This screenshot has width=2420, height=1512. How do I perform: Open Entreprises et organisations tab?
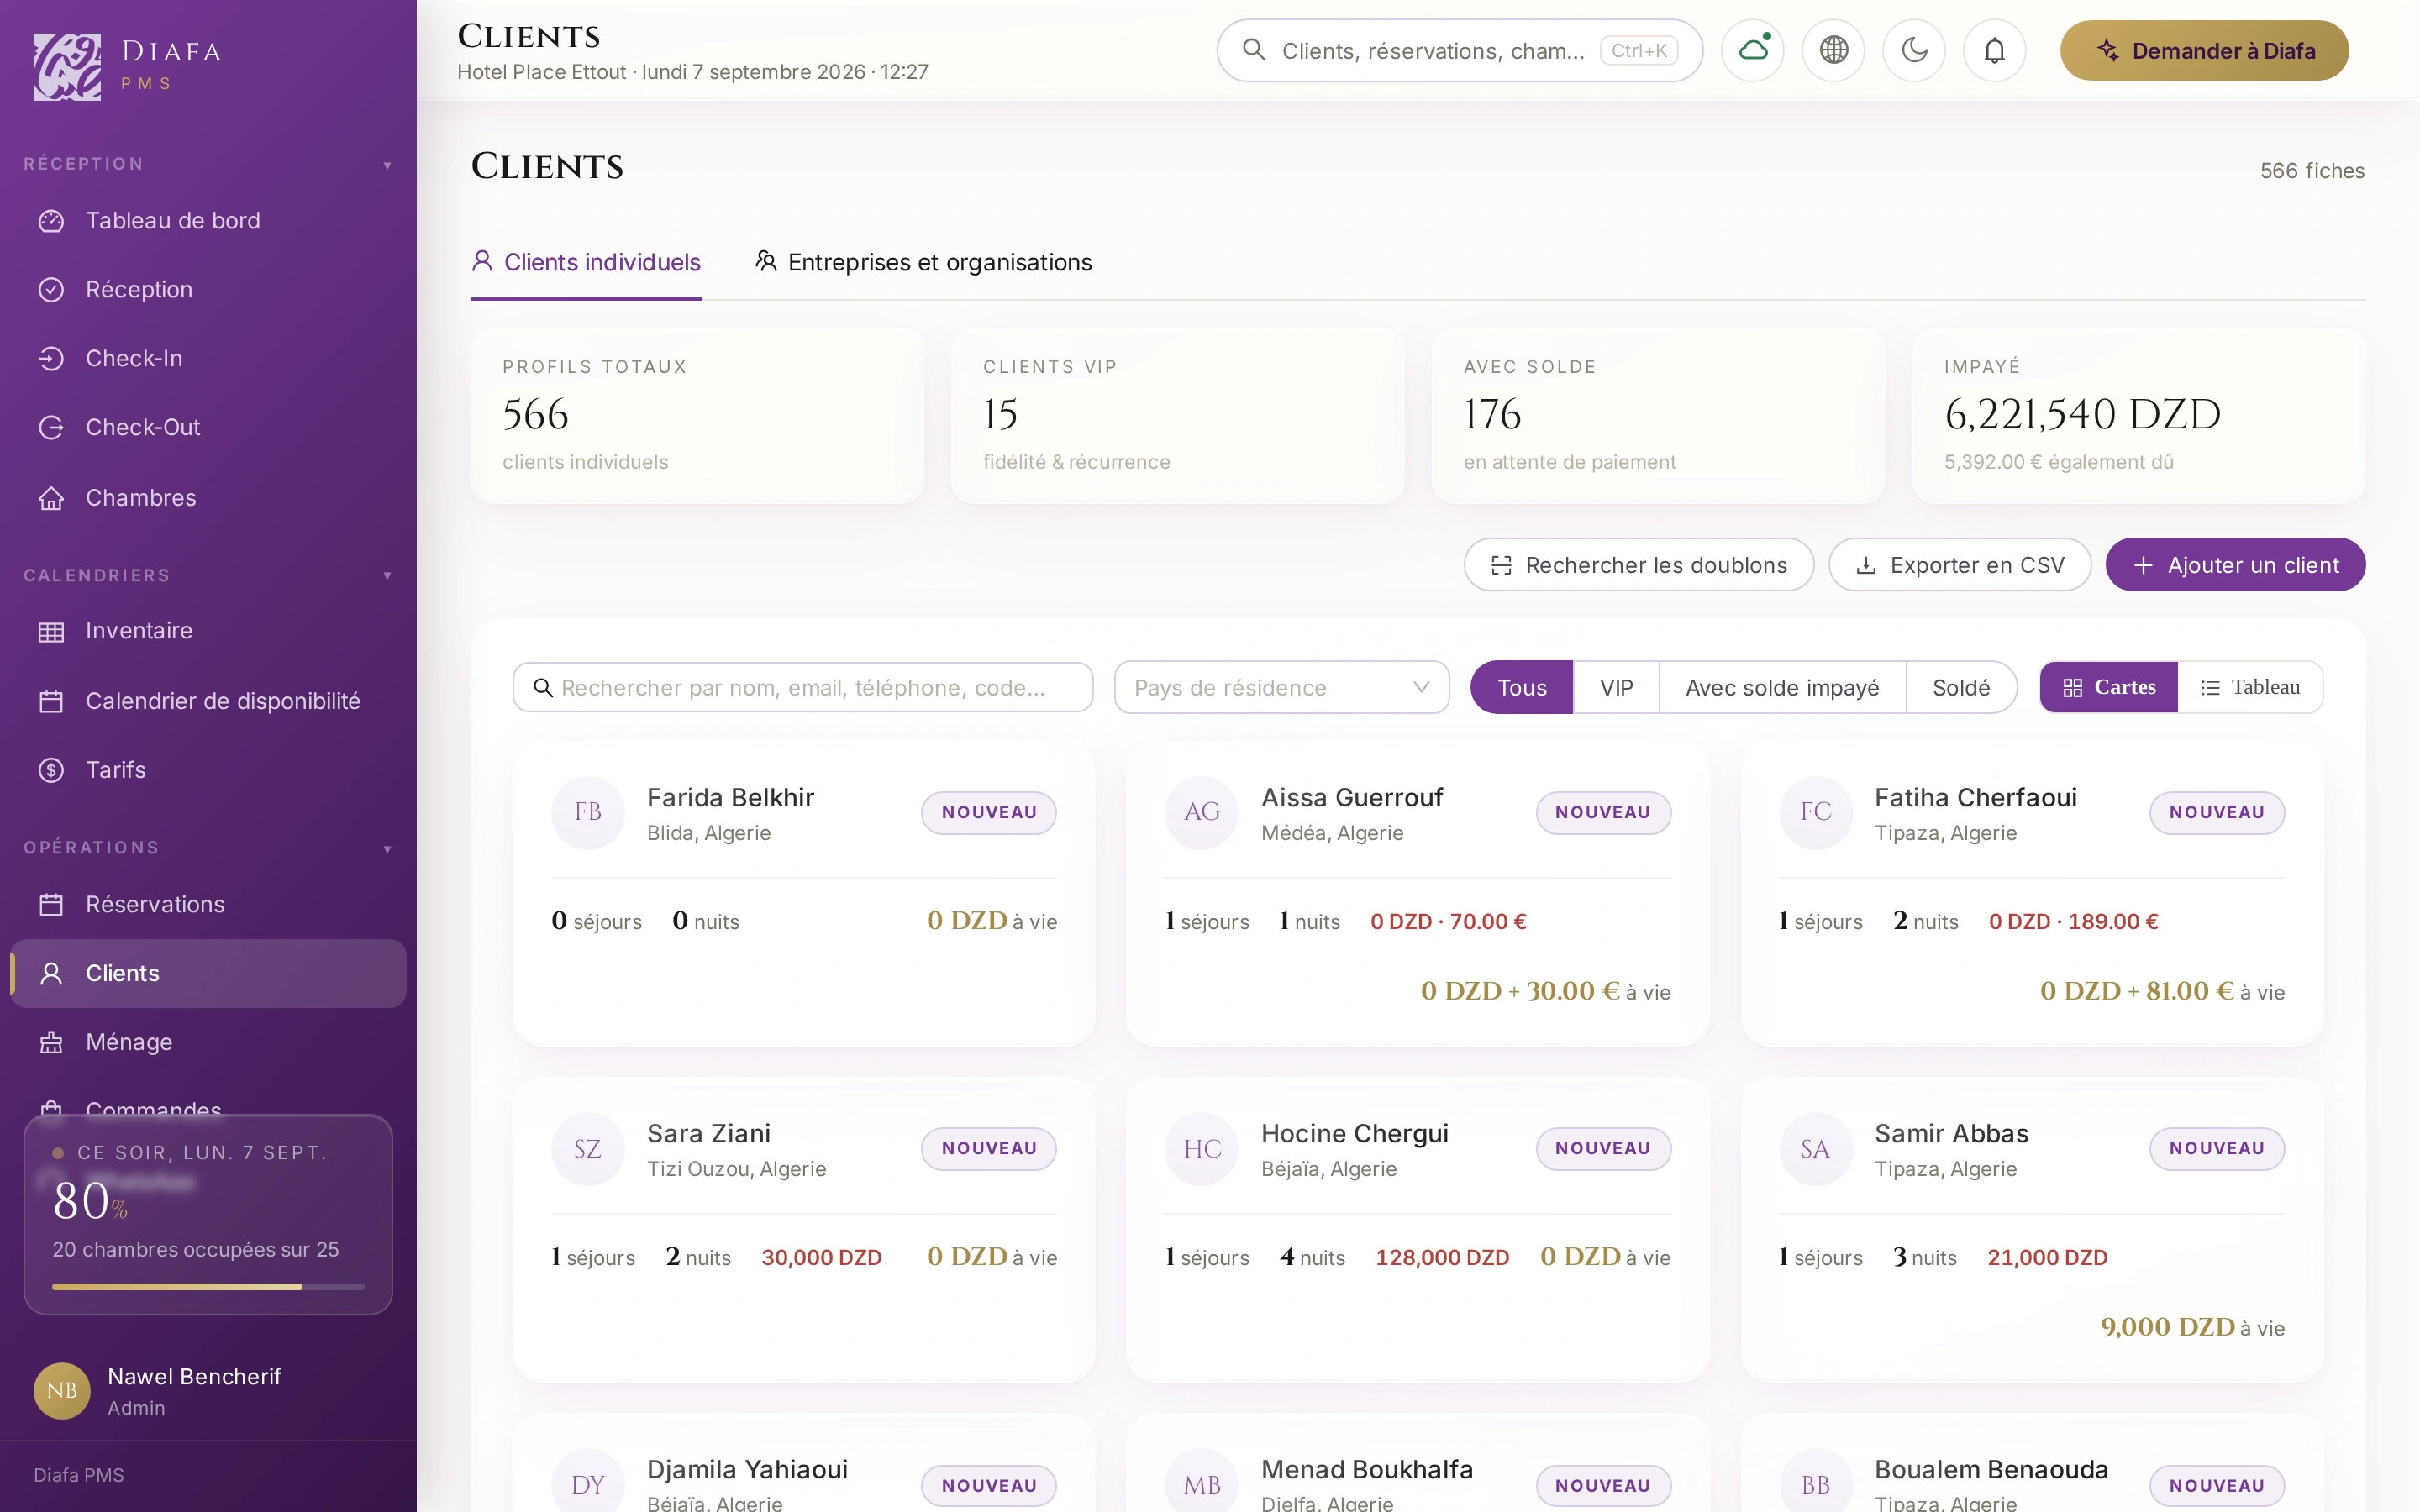(924, 262)
